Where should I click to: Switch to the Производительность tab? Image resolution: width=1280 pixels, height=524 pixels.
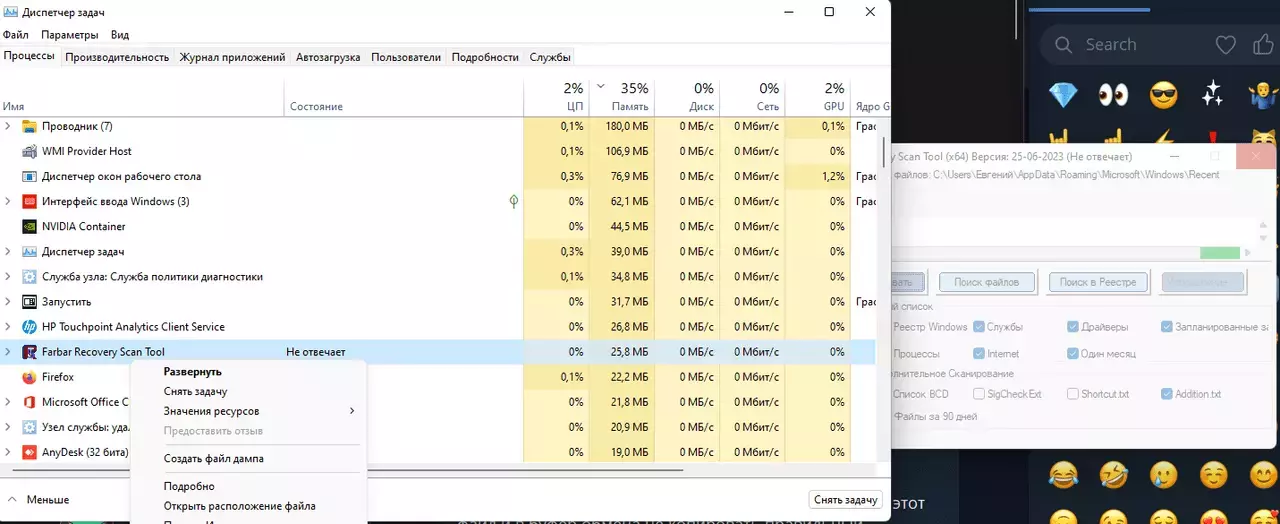click(117, 57)
